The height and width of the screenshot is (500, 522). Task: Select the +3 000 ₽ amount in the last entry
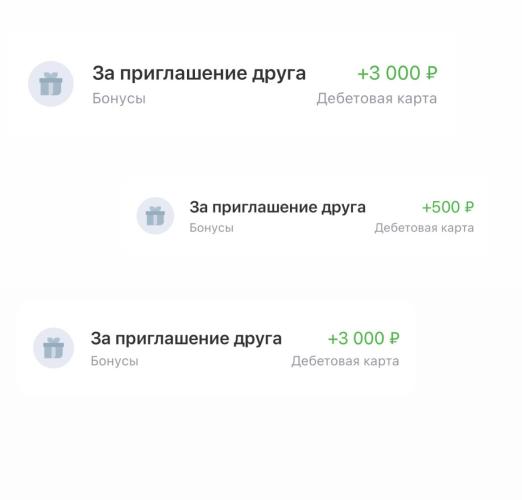[364, 338]
